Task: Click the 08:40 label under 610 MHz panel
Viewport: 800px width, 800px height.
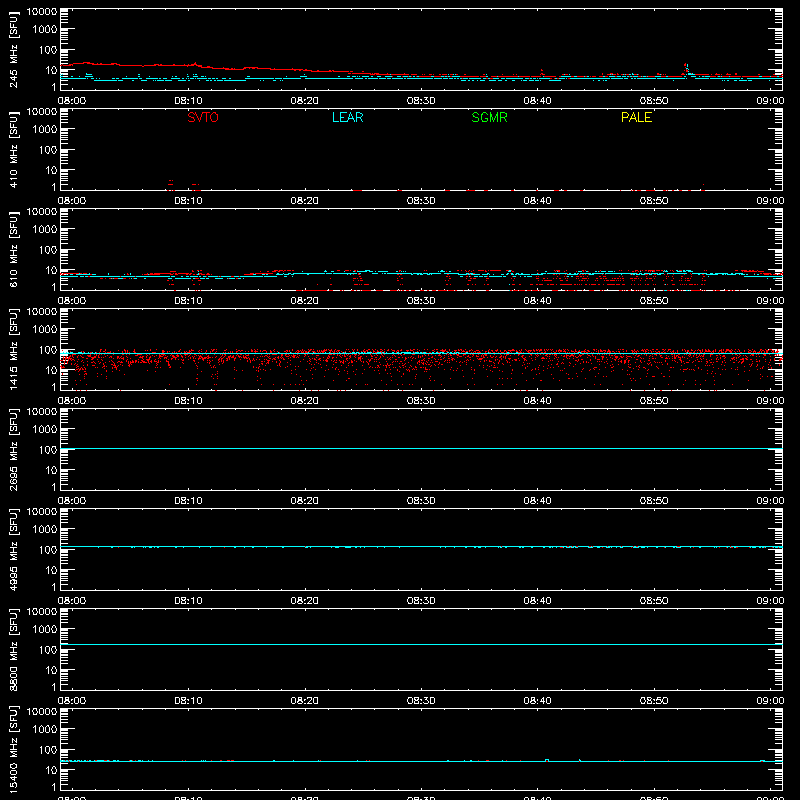Action: click(x=537, y=301)
